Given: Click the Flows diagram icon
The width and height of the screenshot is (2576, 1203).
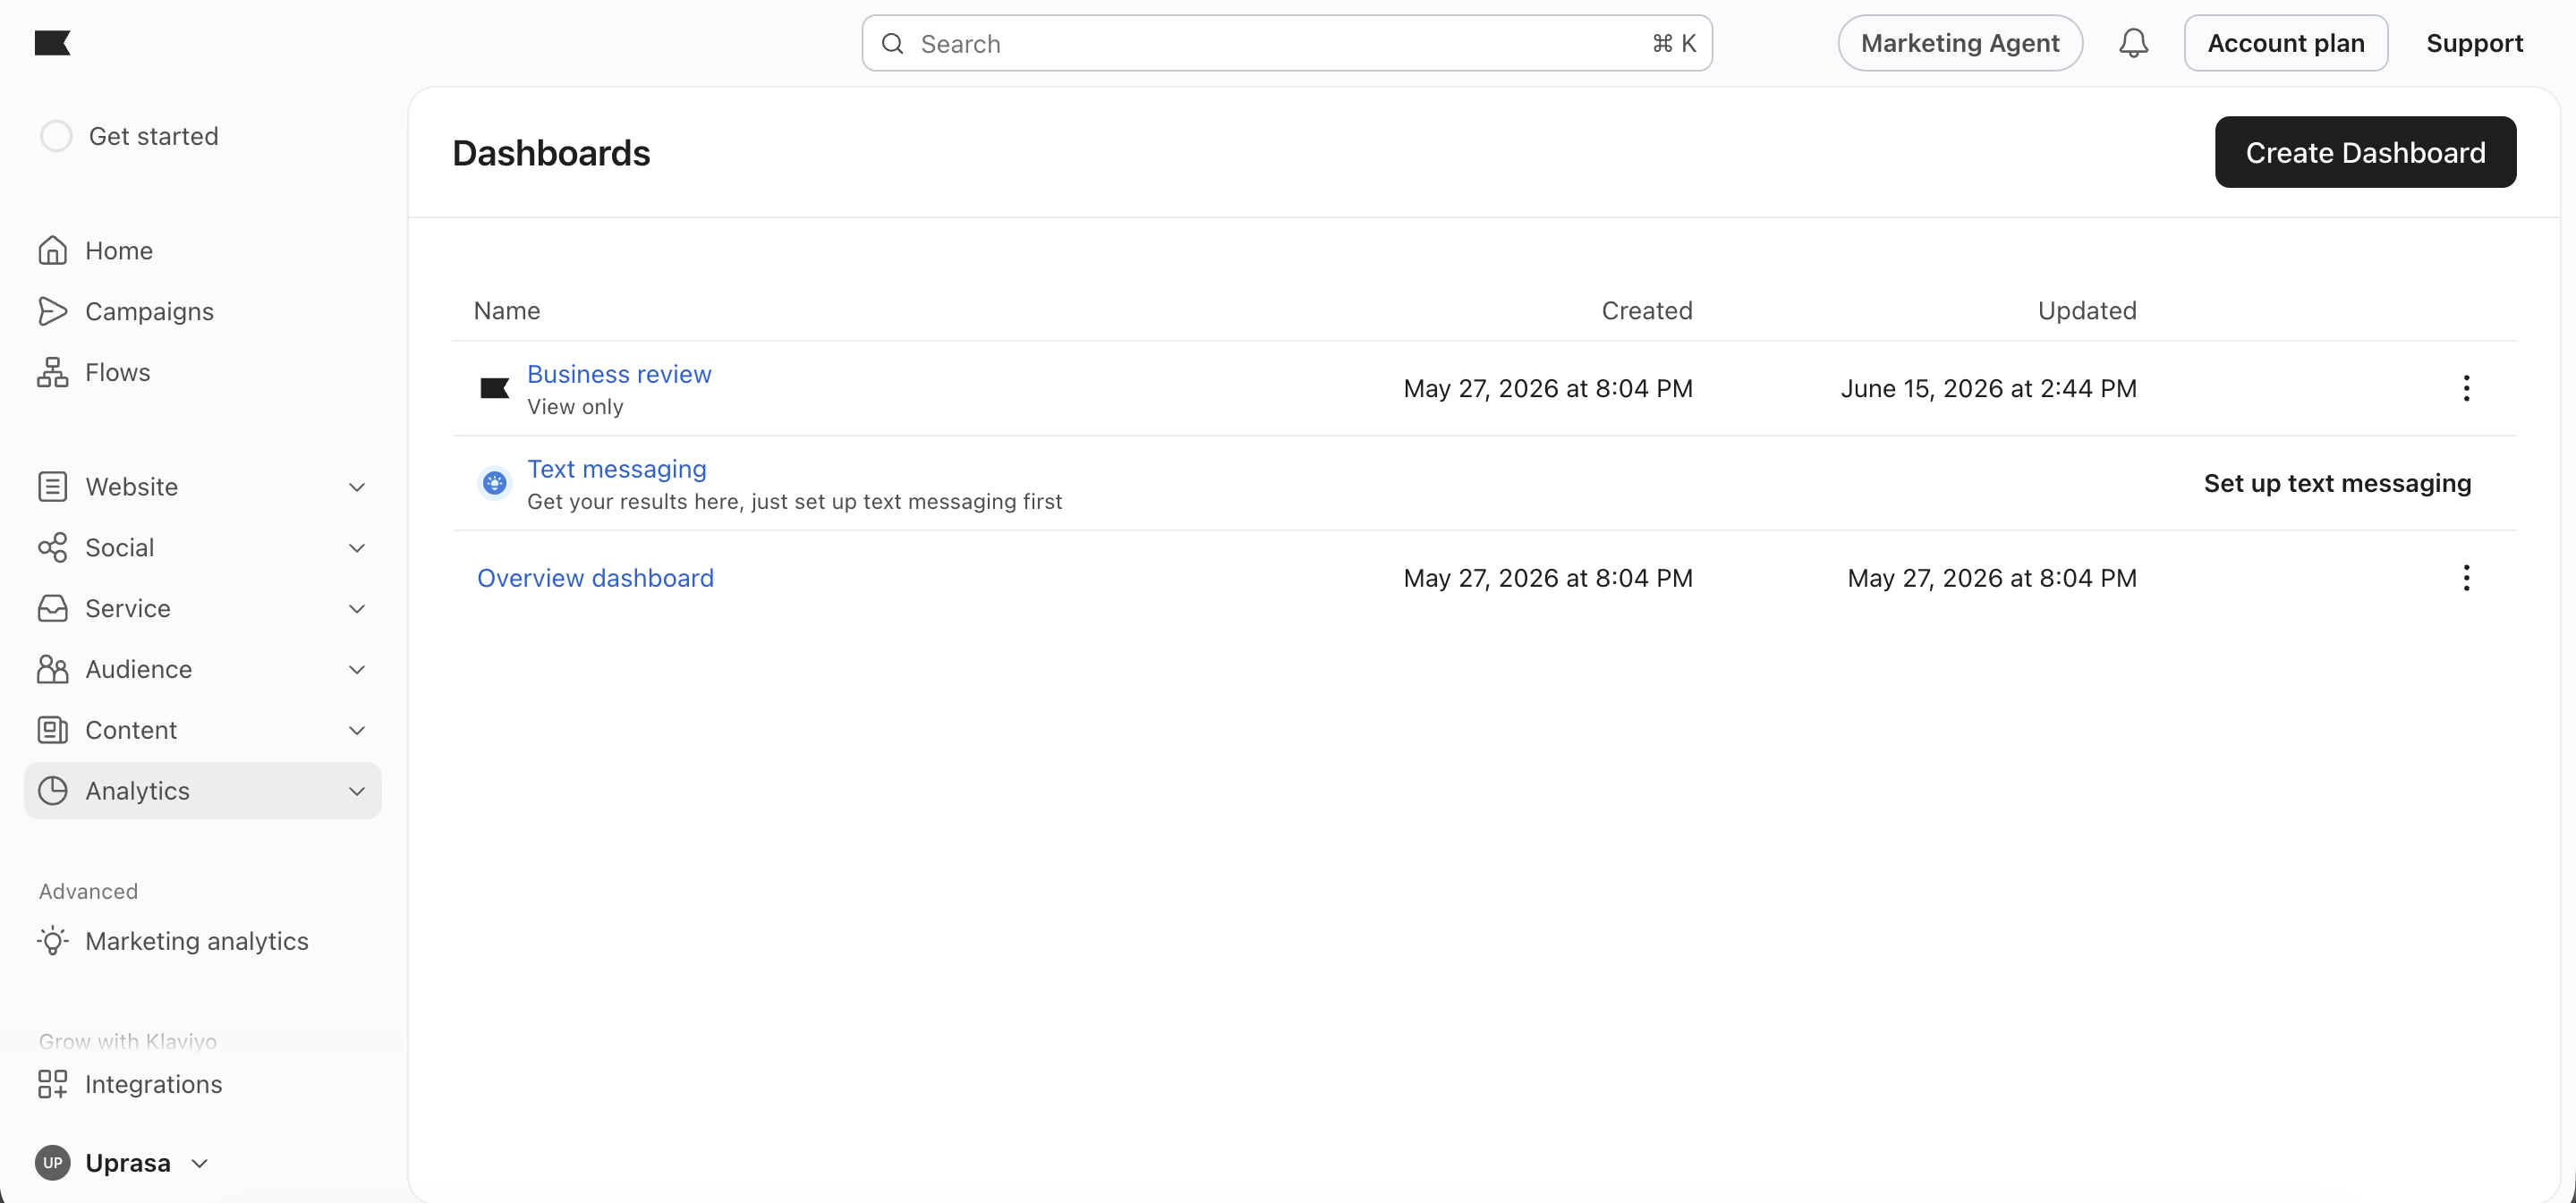Looking at the screenshot, I should click(x=52, y=372).
